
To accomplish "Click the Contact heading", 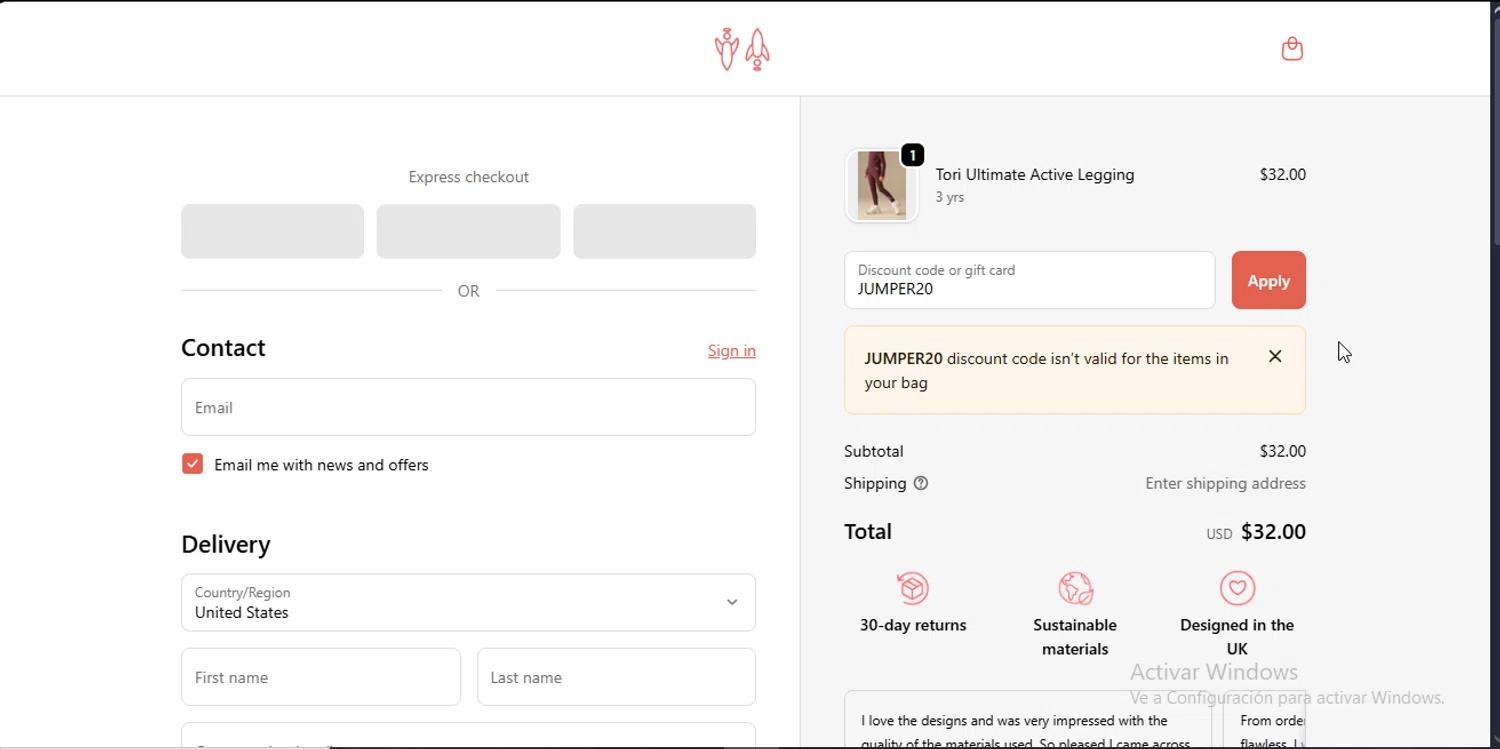I will pyautogui.click(x=223, y=348).
